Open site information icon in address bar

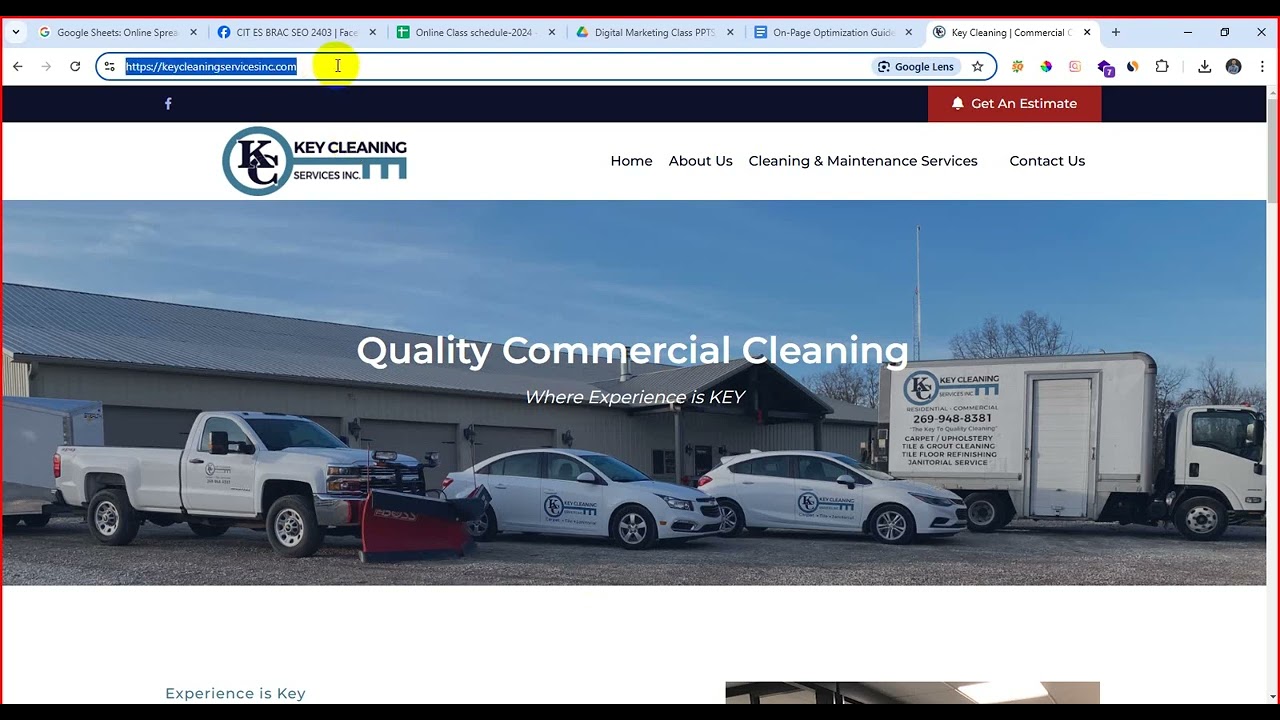pyautogui.click(x=109, y=67)
